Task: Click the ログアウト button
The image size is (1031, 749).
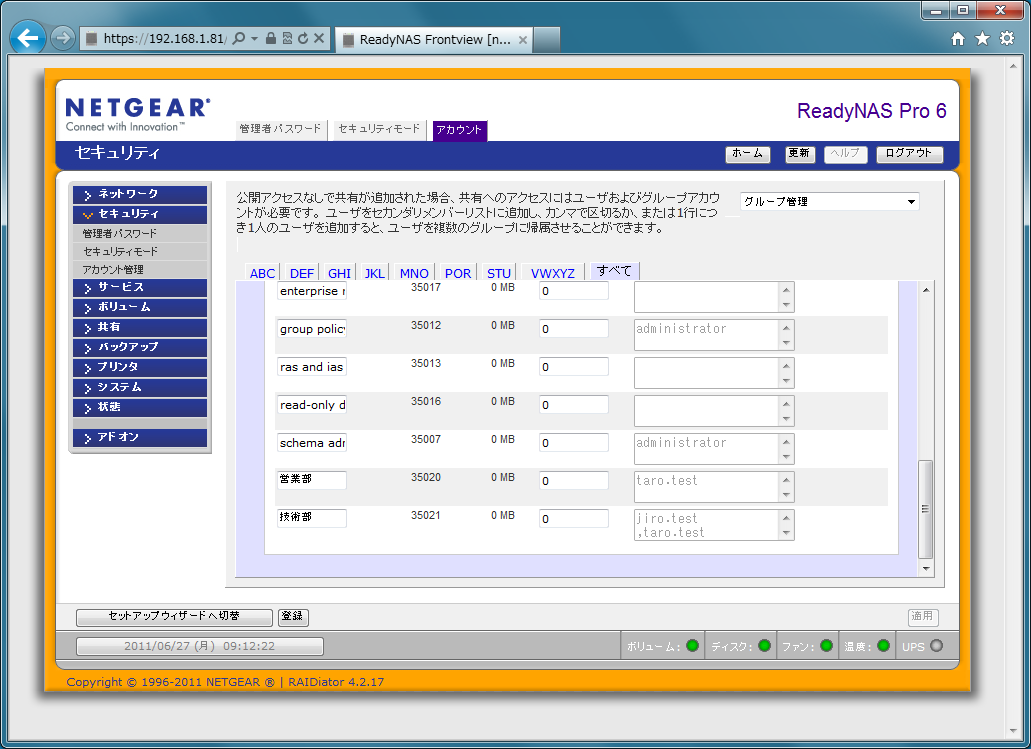Action: (909, 154)
